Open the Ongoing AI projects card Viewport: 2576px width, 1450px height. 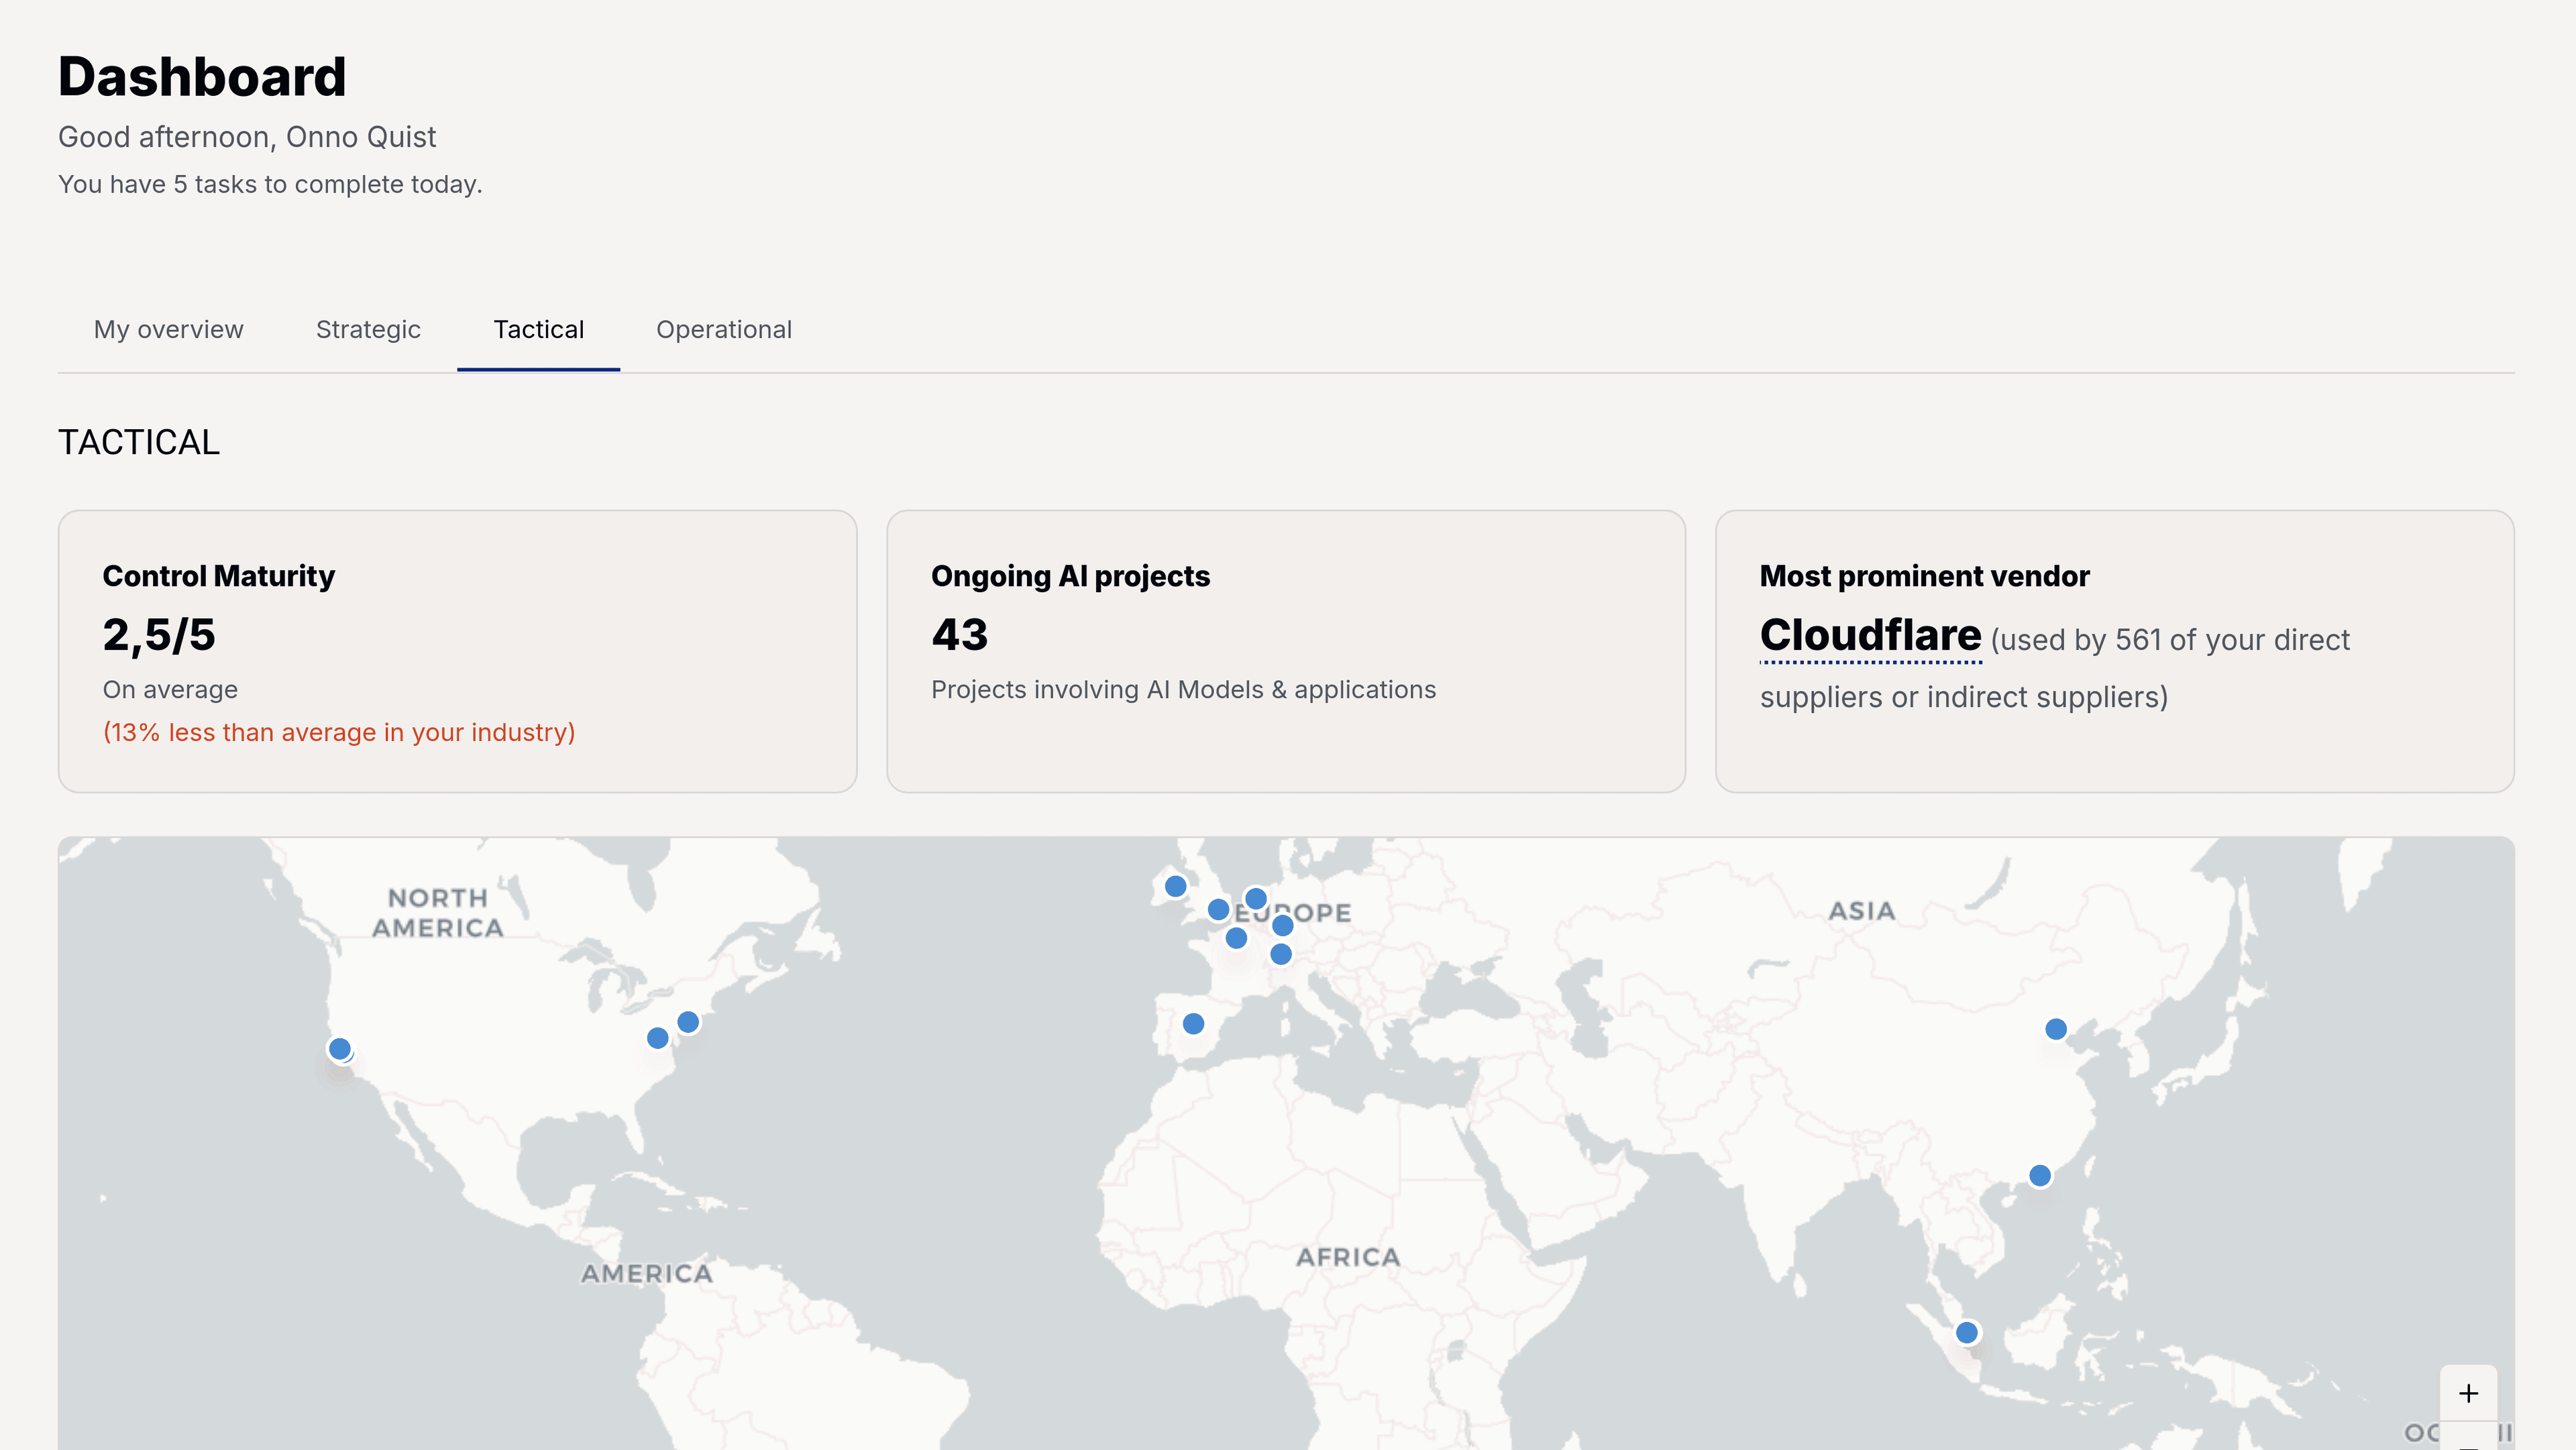pyautogui.click(x=1285, y=651)
